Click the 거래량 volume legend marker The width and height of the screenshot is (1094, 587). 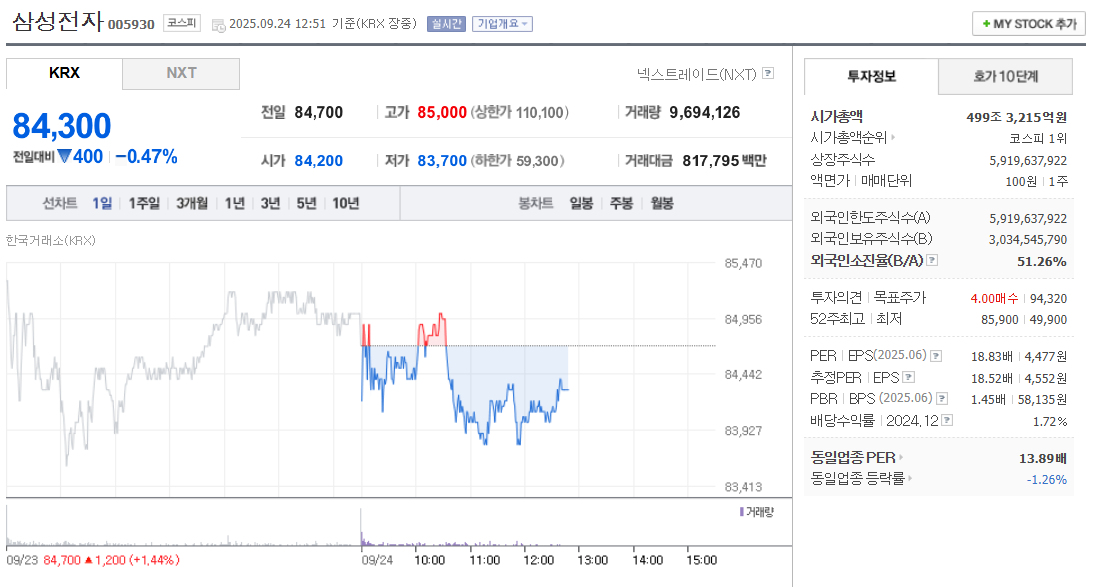pyautogui.click(x=741, y=512)
